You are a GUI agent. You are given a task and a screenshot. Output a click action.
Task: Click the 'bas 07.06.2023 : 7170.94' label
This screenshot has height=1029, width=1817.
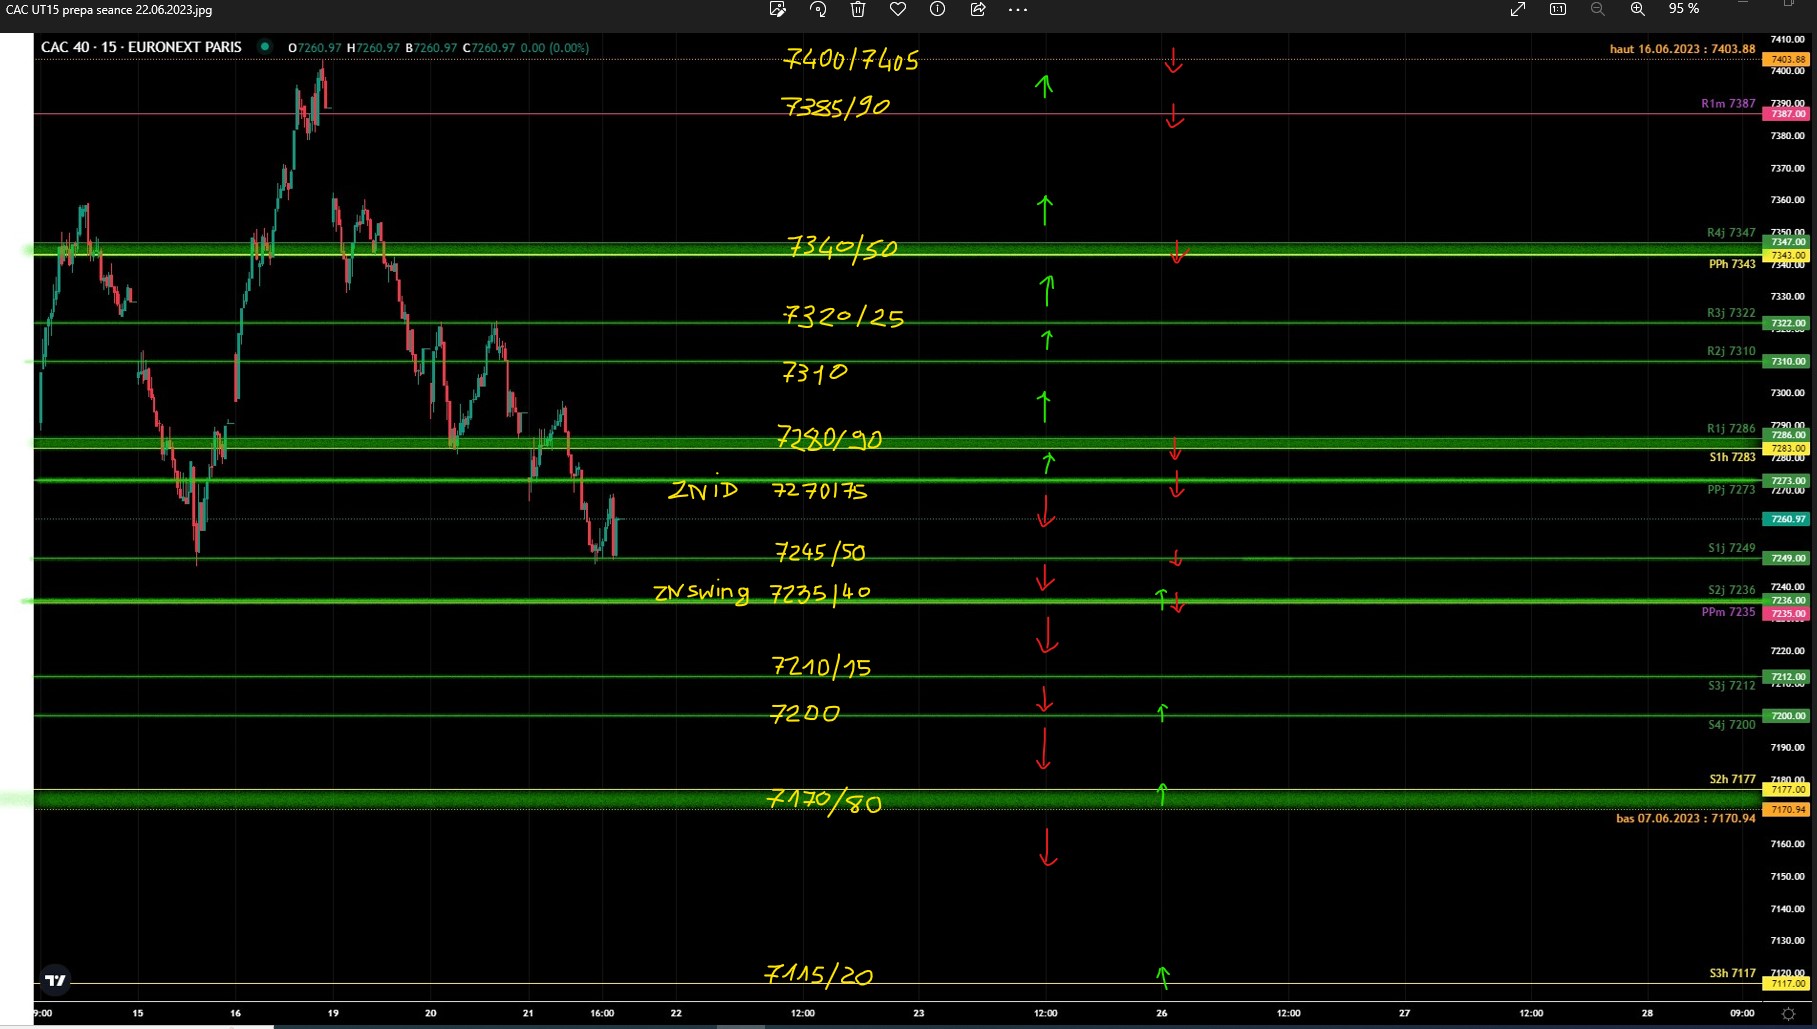point(1685,818)
